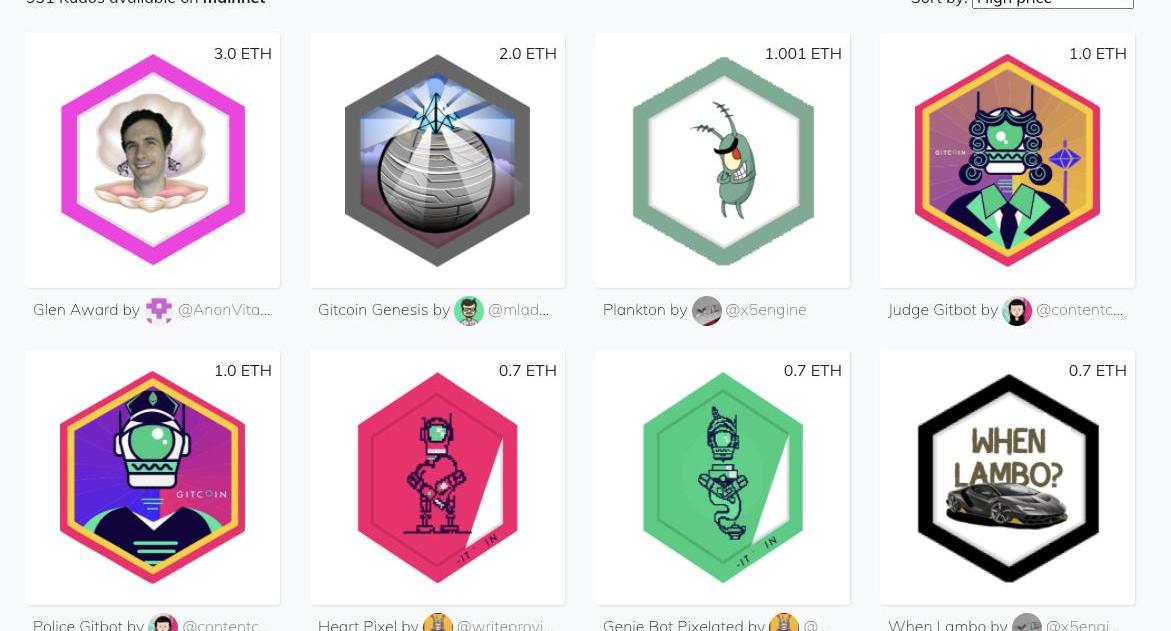Viewport: 1171px width, 631px height.
Task: Open the @AnonVita profile link
Action: pos(224,310)
